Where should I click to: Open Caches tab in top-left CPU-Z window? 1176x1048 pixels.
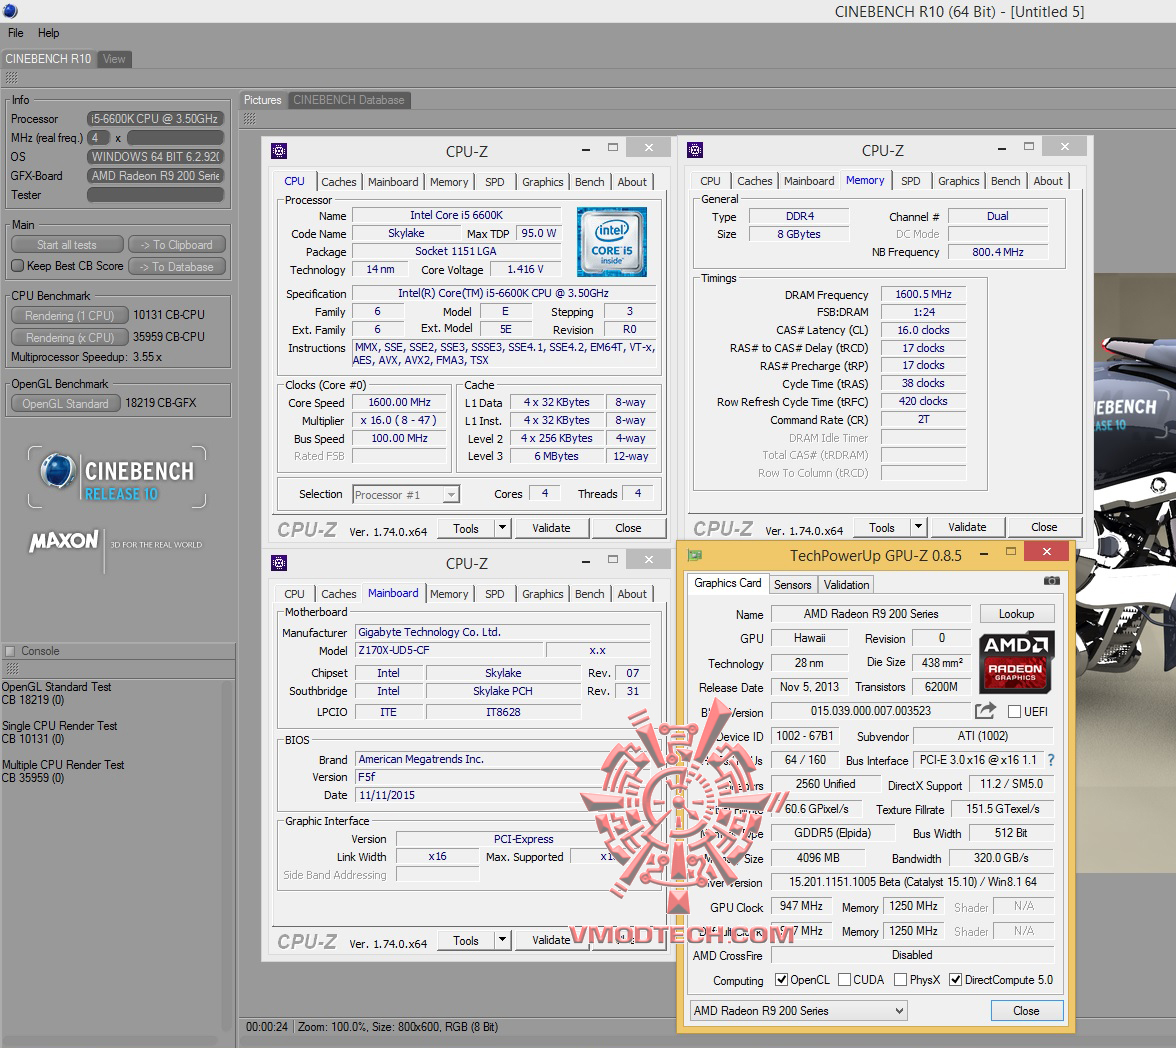(339, 182)
